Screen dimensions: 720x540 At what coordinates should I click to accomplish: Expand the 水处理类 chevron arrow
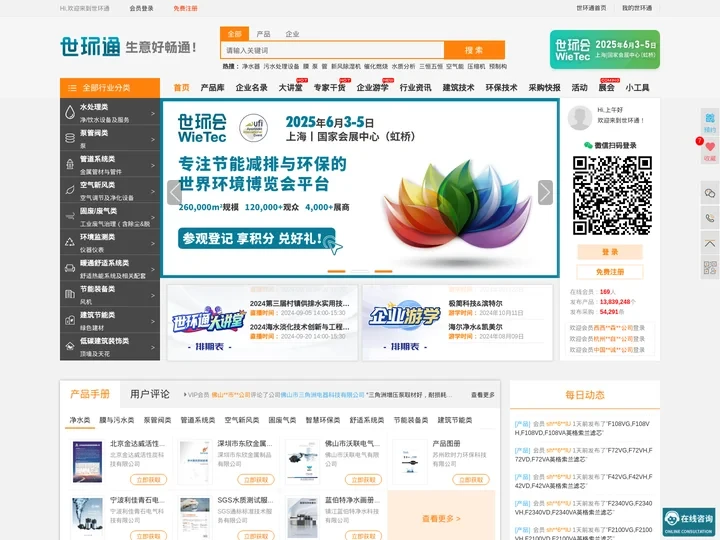(x=153, y=113)
